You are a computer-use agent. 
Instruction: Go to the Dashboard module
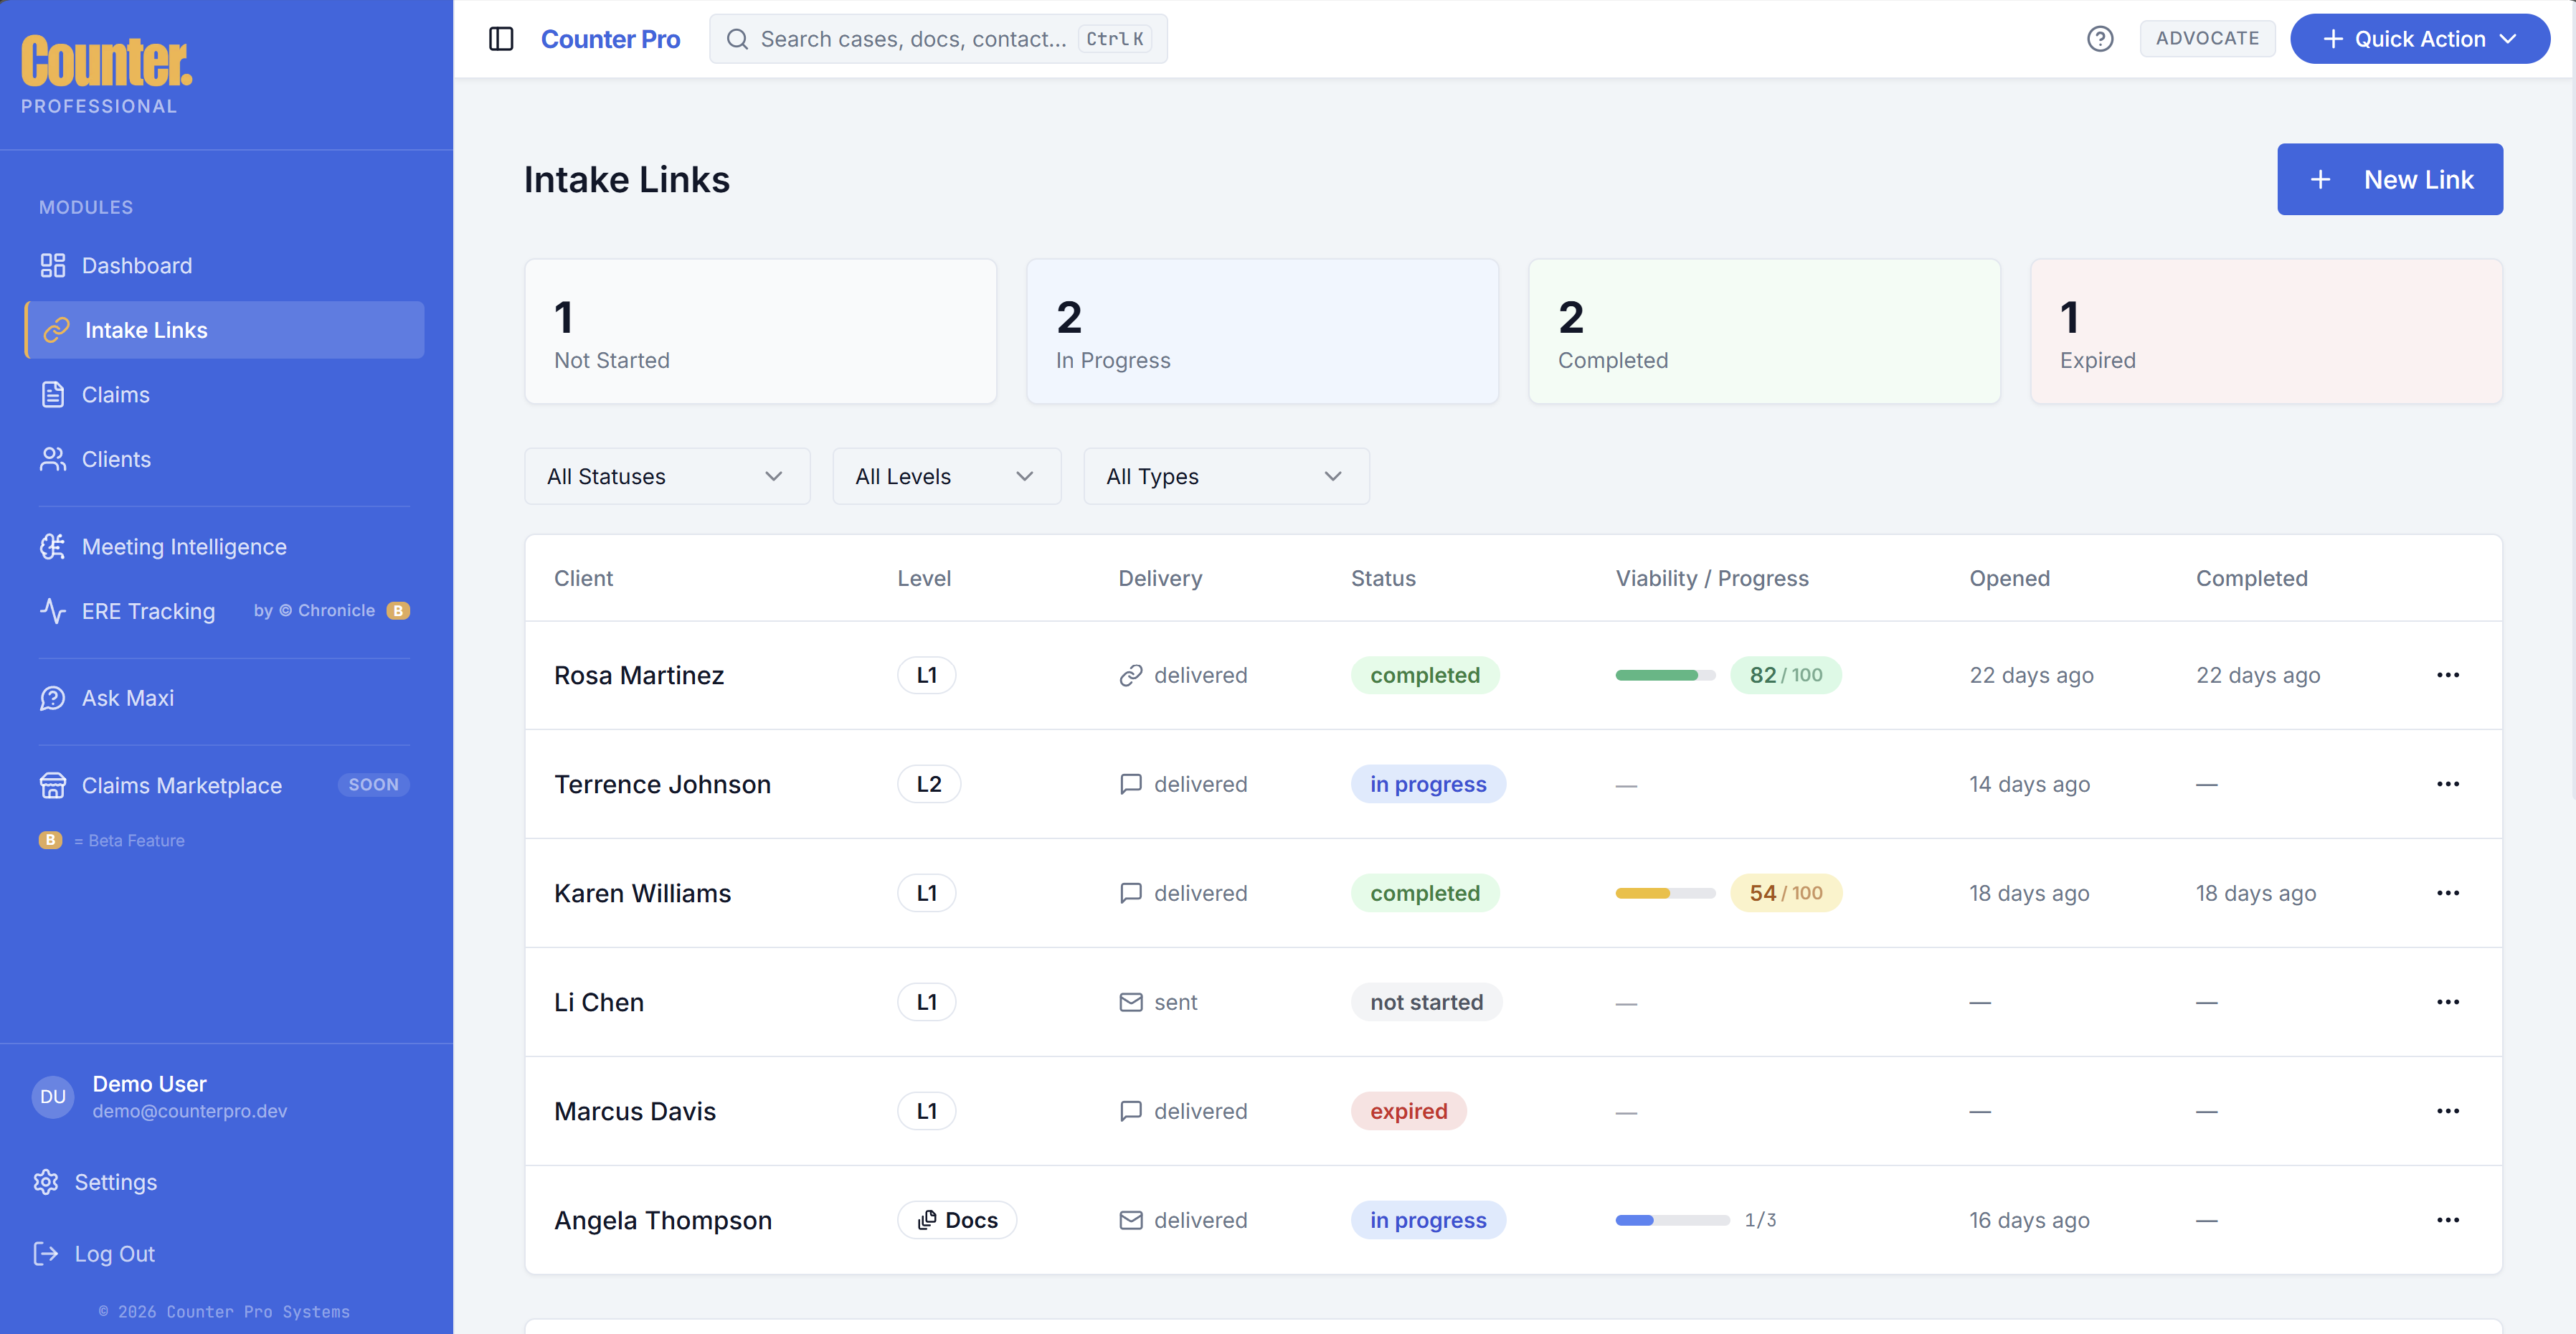pos(137,266)
